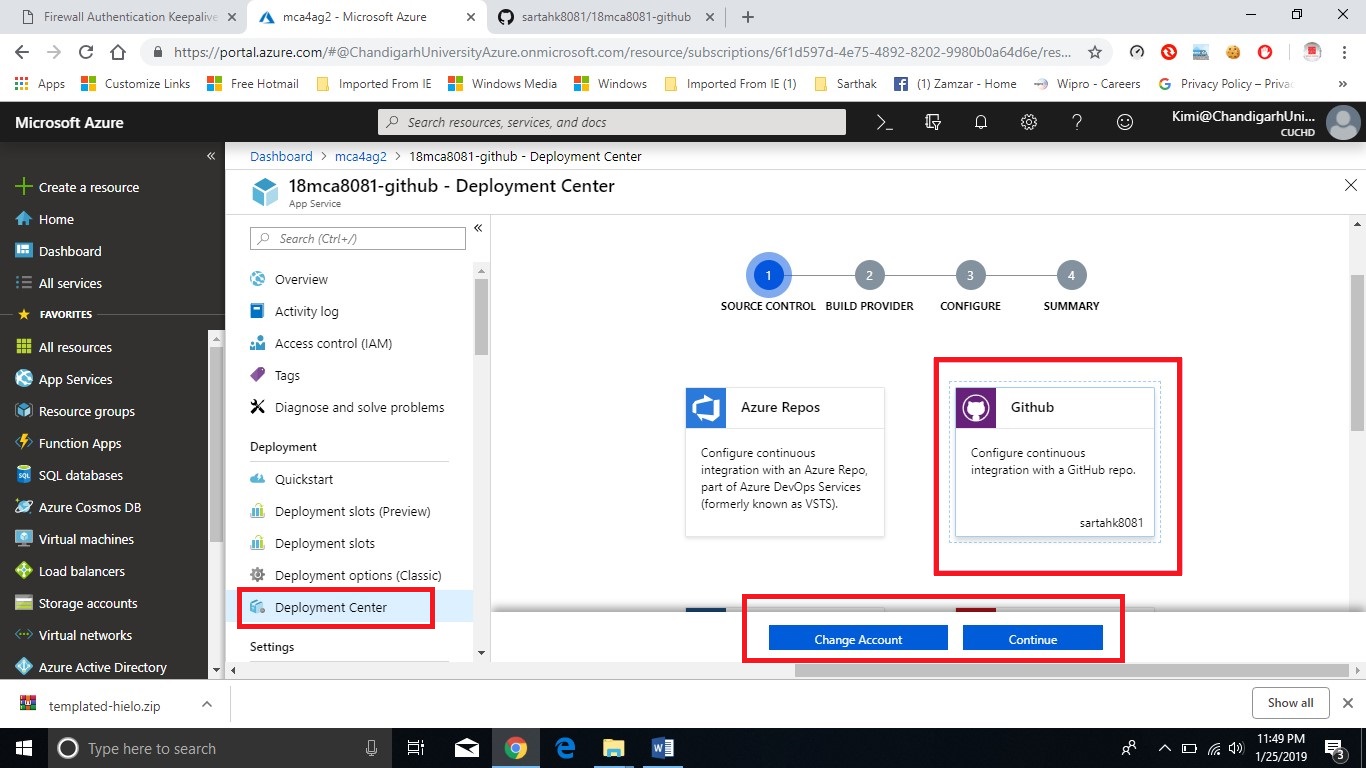Go to Configure step 3
Viewport: 1366px width, 768px height.
(x=970, y=275)
